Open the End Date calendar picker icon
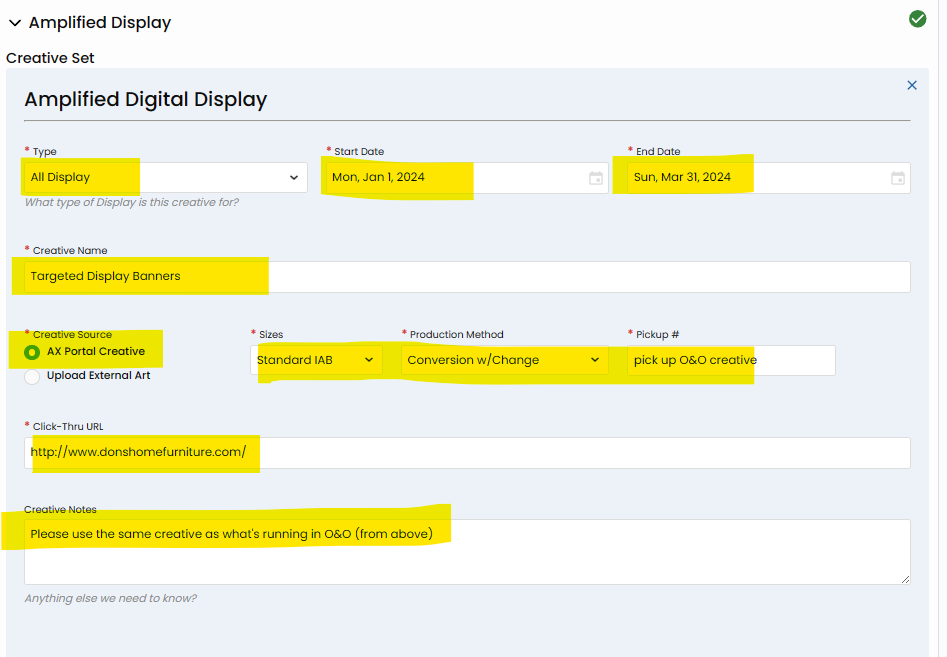The width and height of the screenshot is (947, 657). pyautogui.click(x=898, y=178)
